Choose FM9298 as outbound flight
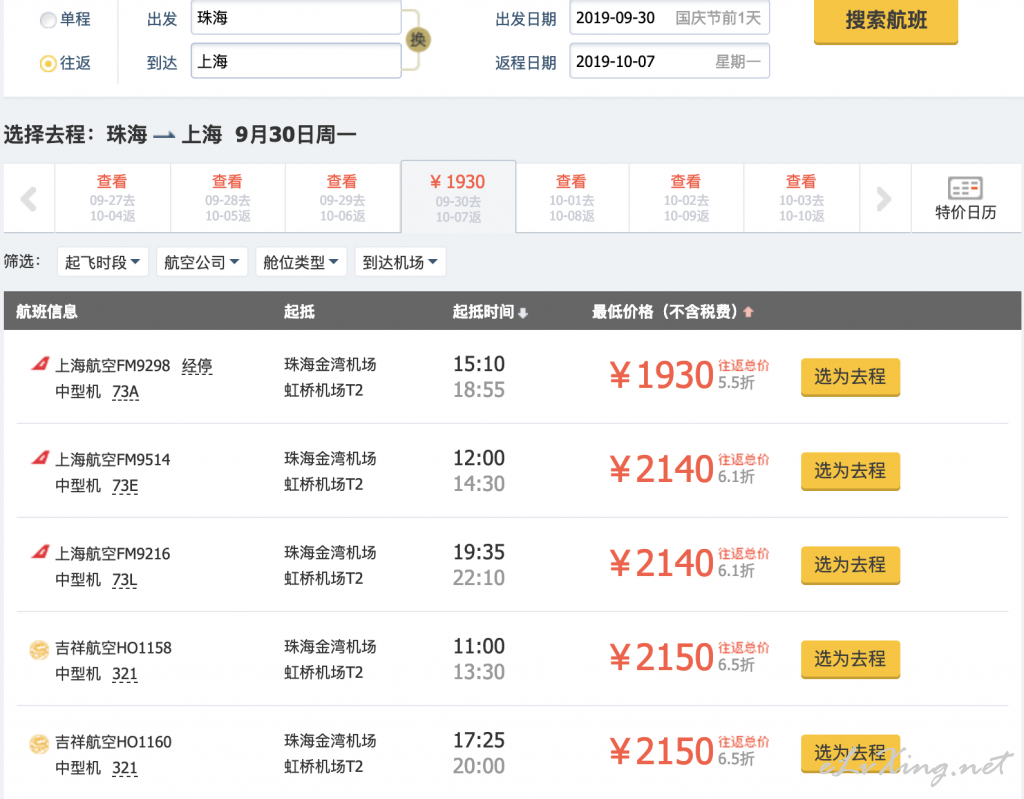The height and width of the screenshot is (799, 1024). (850, 377)
